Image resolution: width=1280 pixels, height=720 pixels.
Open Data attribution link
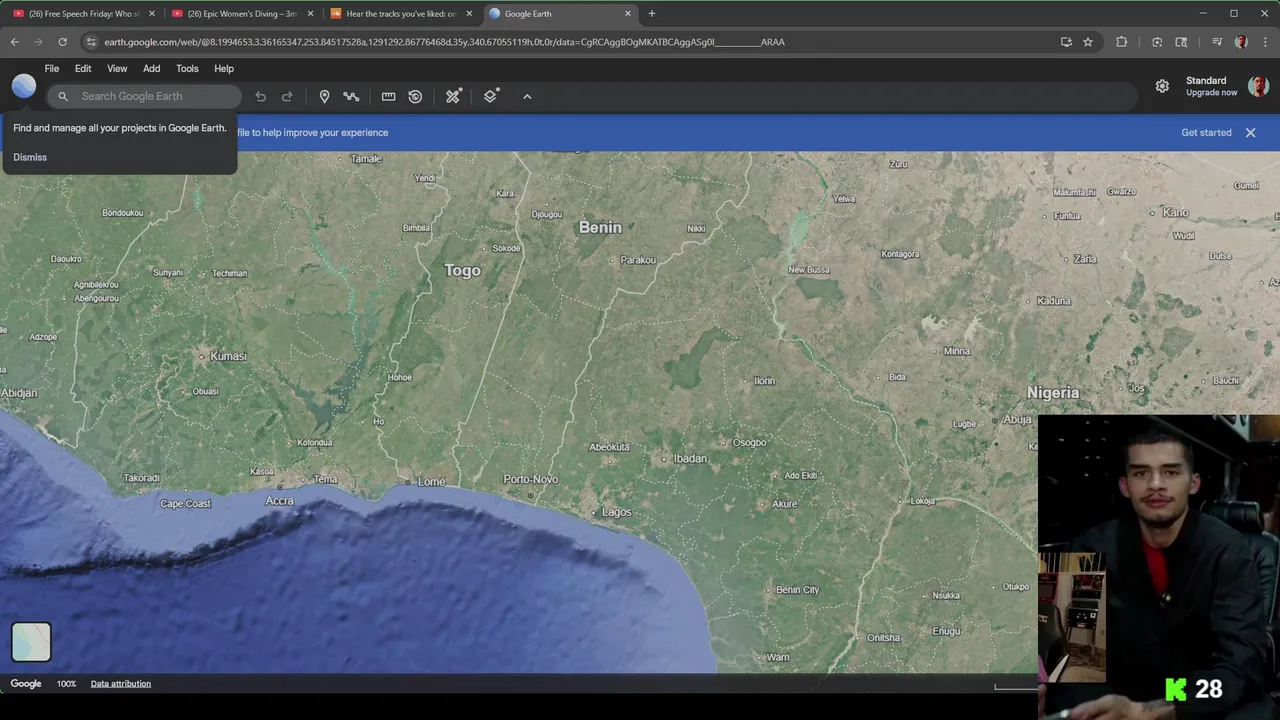coord(121,684)
